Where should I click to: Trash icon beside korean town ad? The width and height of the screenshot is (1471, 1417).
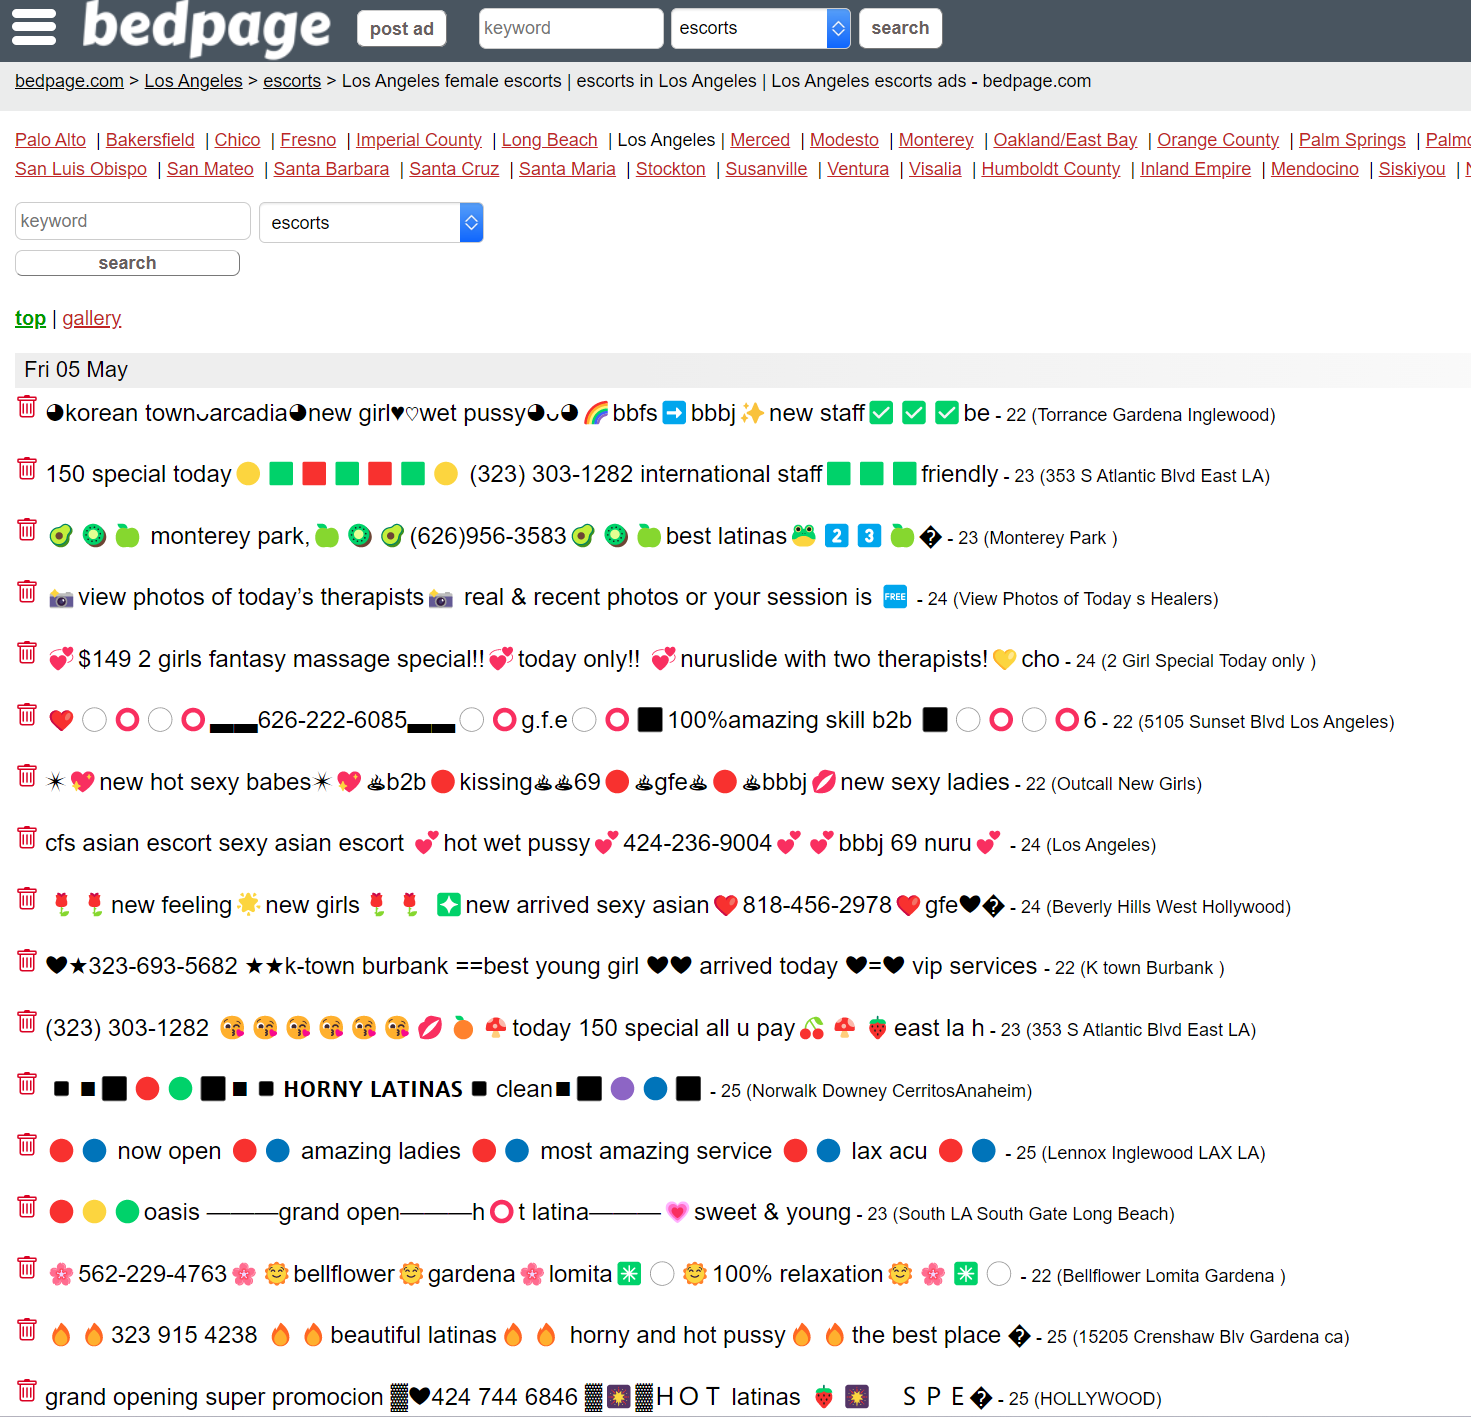[x=27, y=407]
